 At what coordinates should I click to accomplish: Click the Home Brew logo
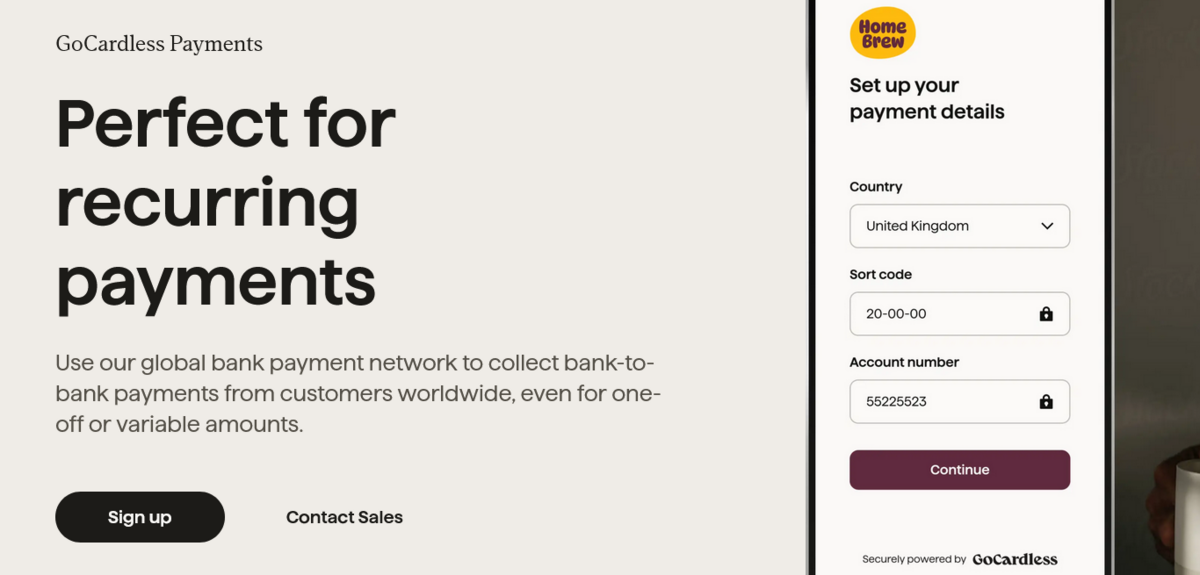882,33
